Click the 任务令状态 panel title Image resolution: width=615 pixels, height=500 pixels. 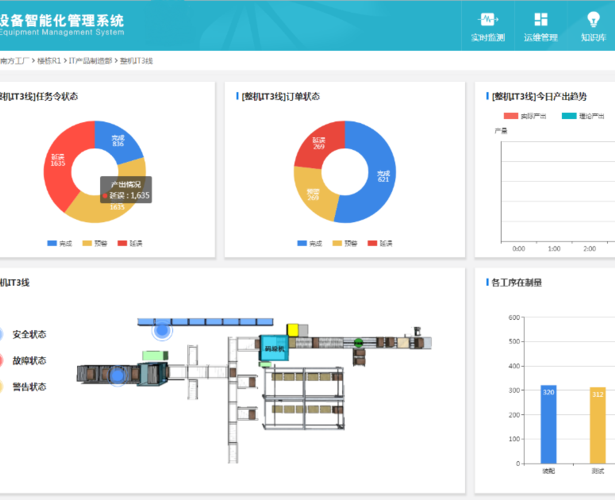[x=39, y=96]
